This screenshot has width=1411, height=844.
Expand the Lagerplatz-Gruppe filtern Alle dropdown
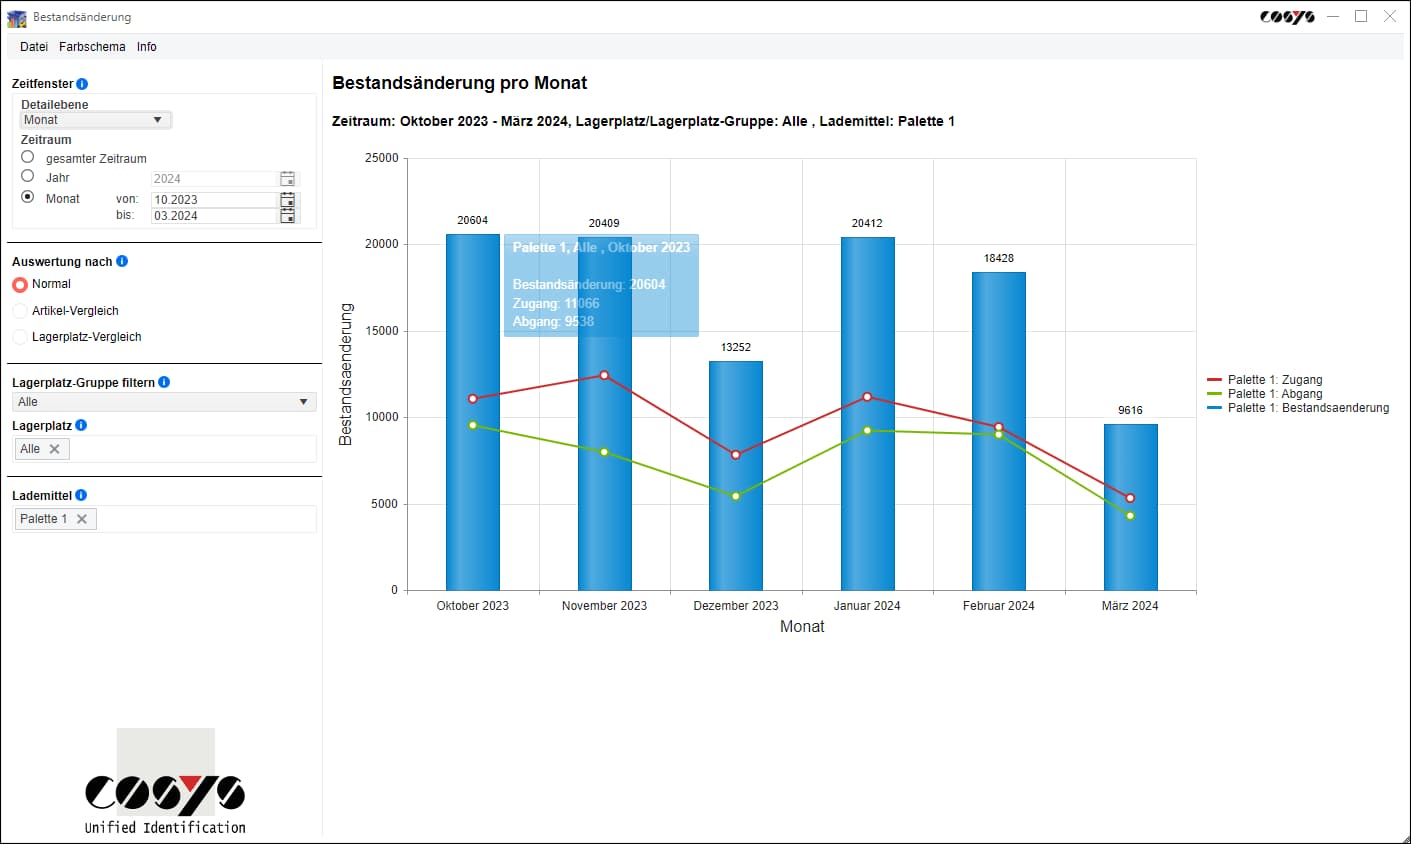pos(165,402)
